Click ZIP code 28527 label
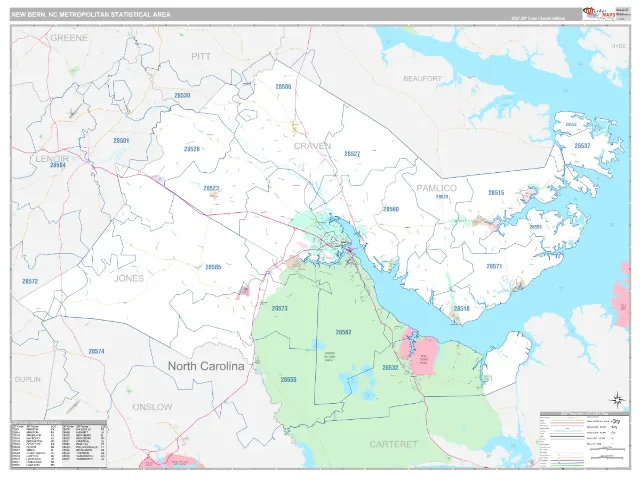The height and width of the screenshot is (480, 640). click(352, 154)
